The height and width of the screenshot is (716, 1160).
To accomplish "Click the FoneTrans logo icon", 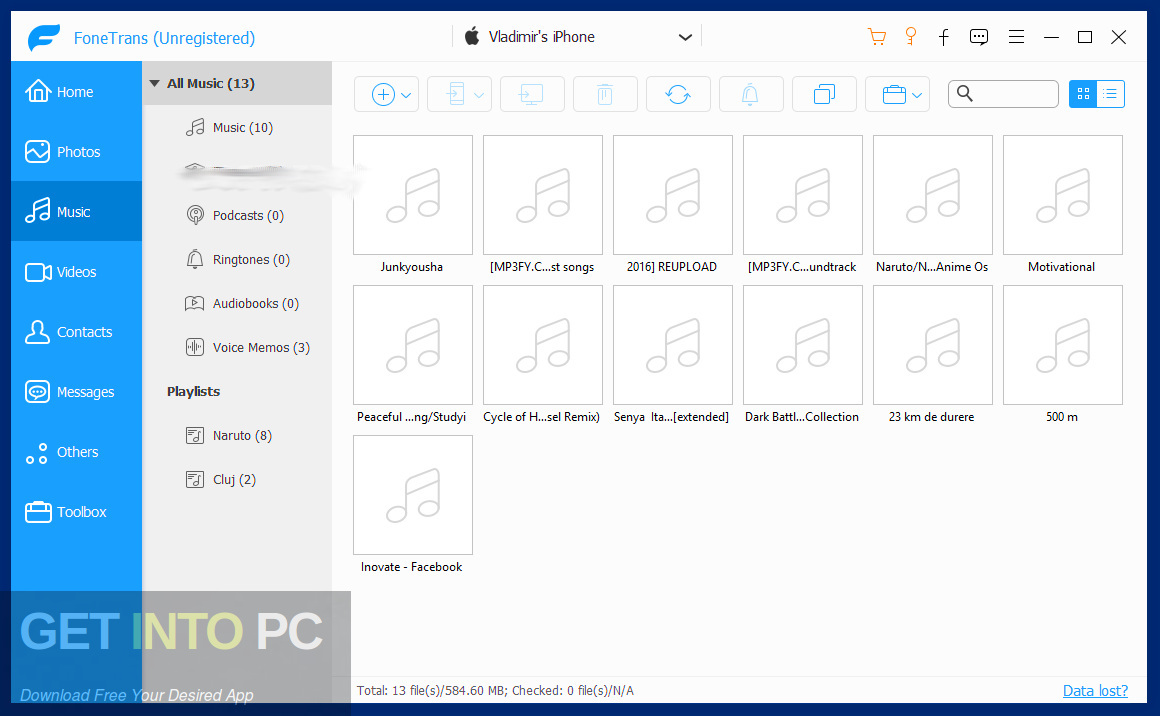I will point(44,38).
